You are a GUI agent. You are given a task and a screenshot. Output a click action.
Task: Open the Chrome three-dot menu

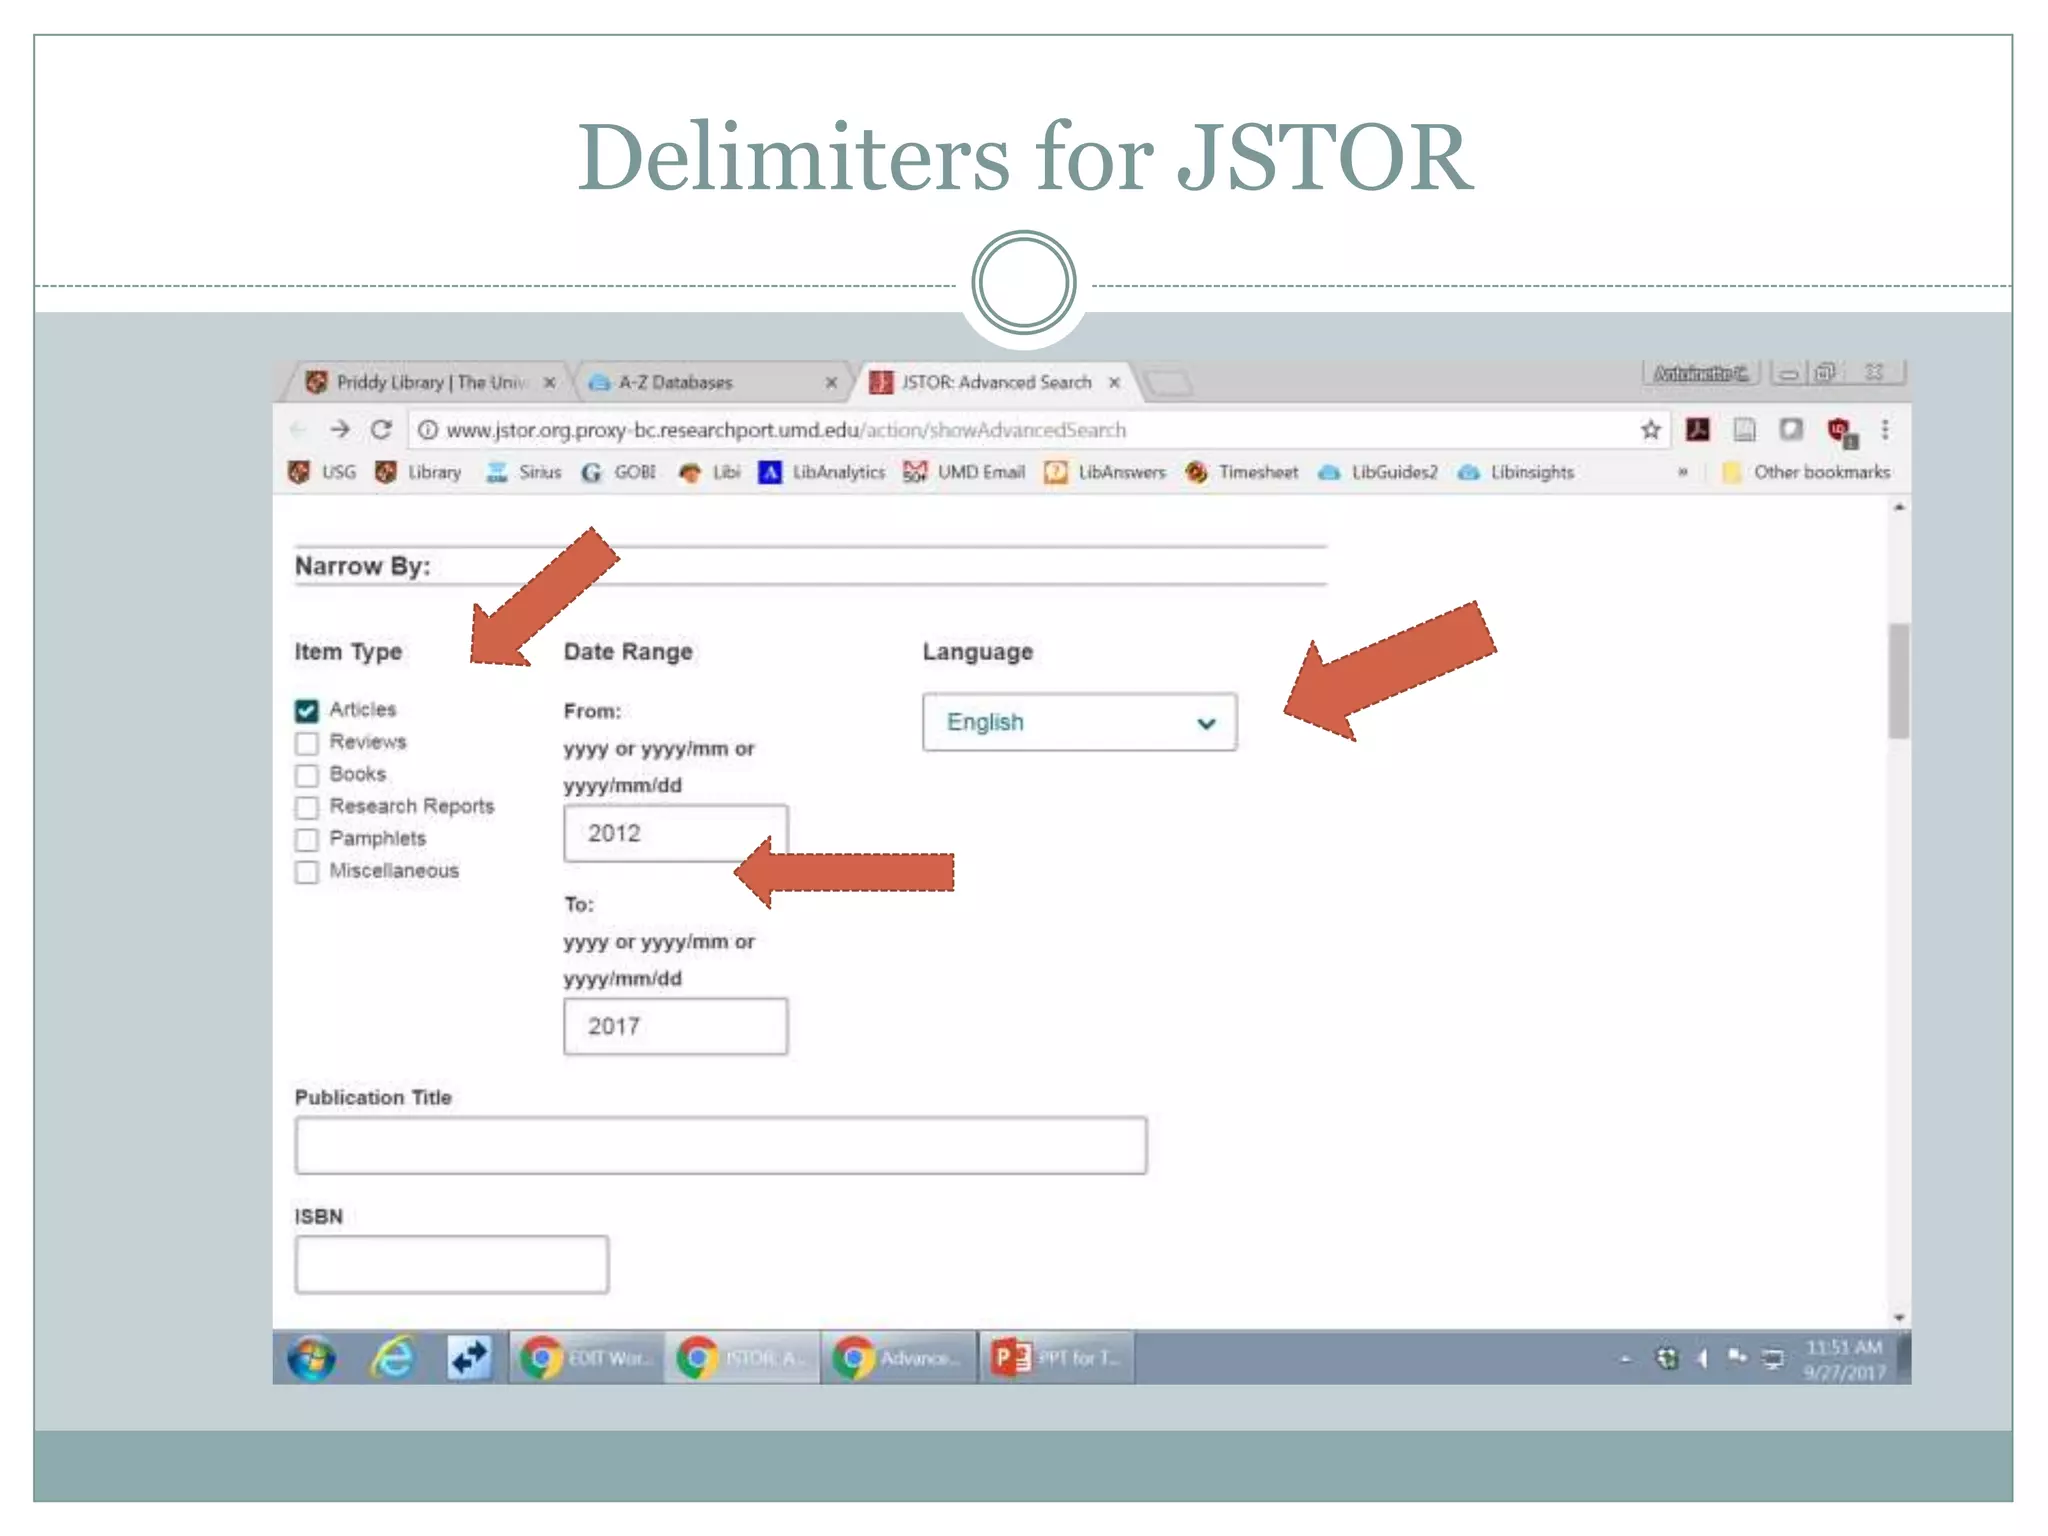coord(1885,430)
